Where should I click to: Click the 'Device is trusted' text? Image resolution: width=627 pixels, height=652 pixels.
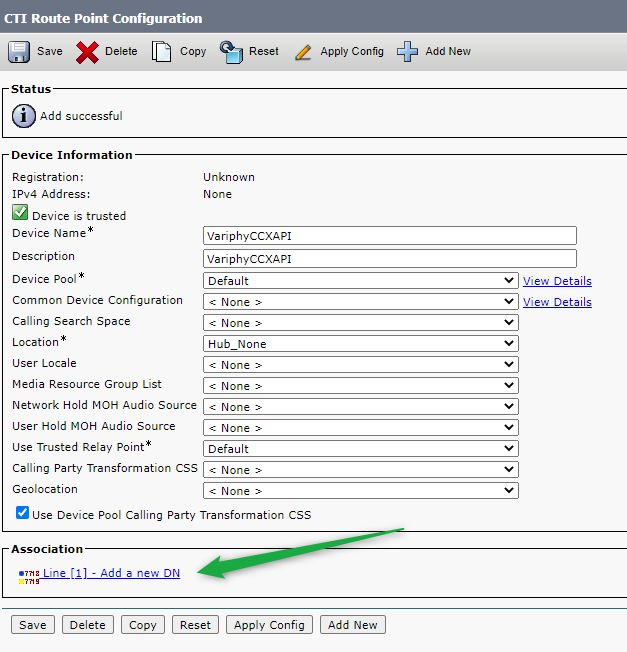[79, 216]
